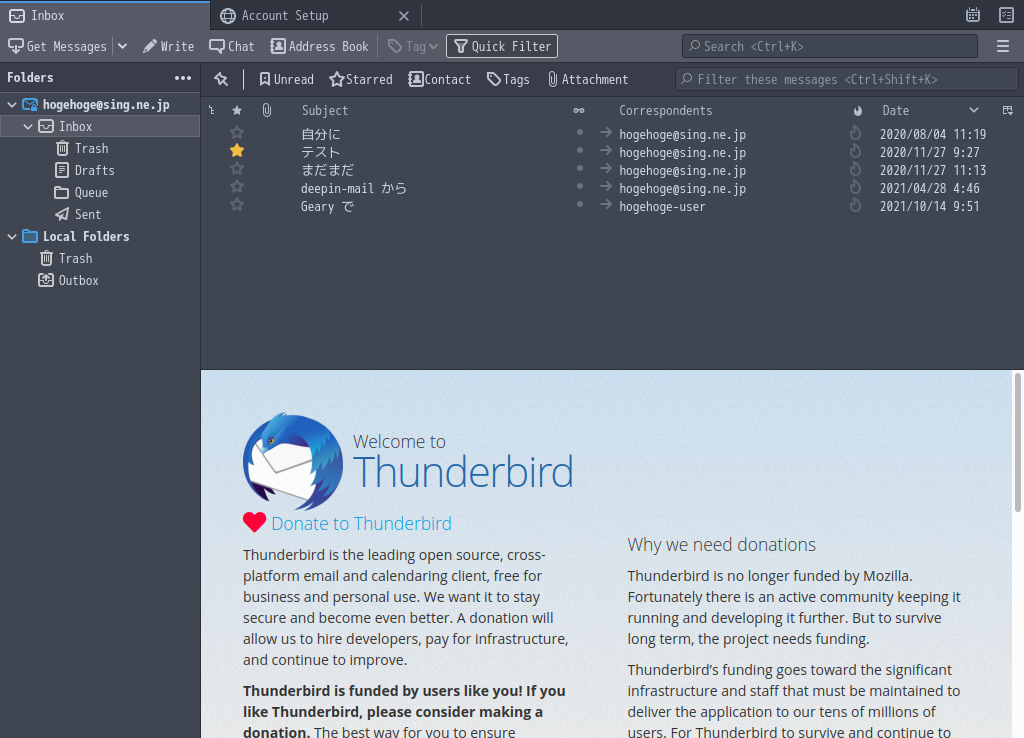Viewport: 1024px width, 738px height.
Task: Open the application hamburger menu
Action: 1003,46
